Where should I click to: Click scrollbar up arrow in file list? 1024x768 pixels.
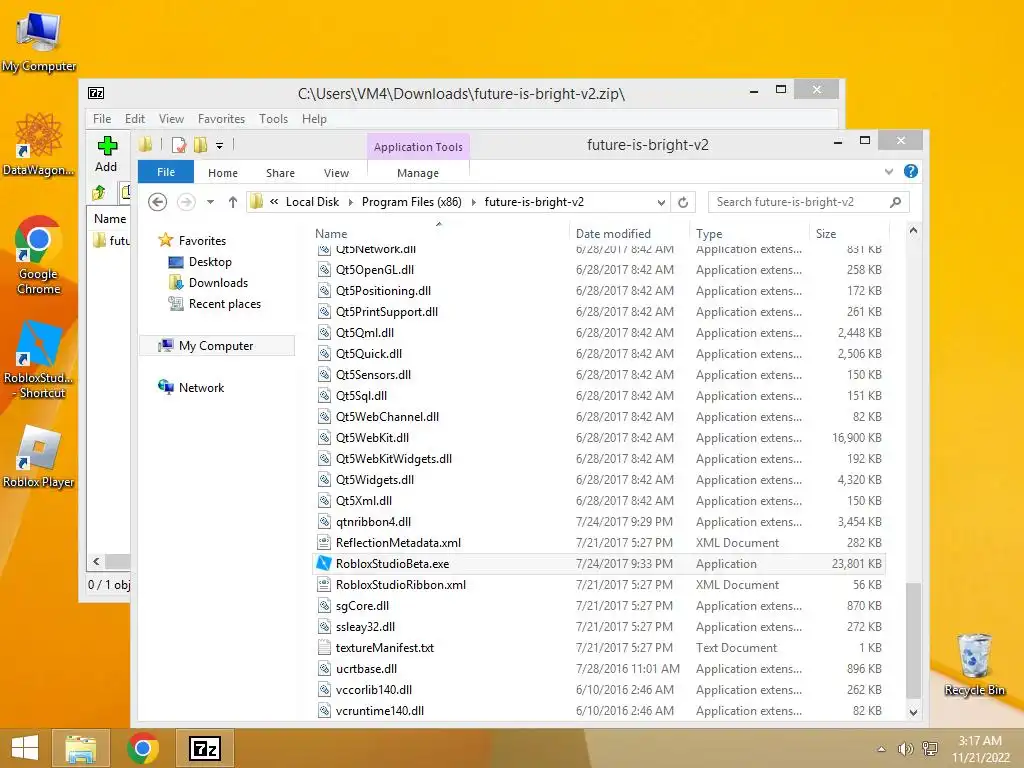(914, 231)
